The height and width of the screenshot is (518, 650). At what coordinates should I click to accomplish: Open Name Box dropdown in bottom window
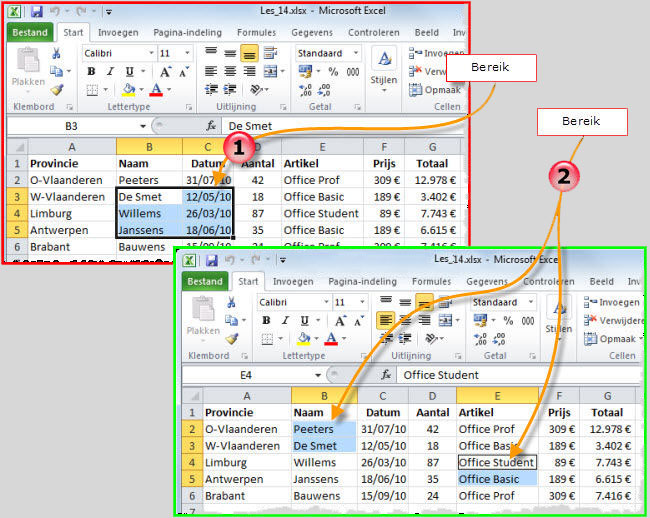click(x=318, y=375)
